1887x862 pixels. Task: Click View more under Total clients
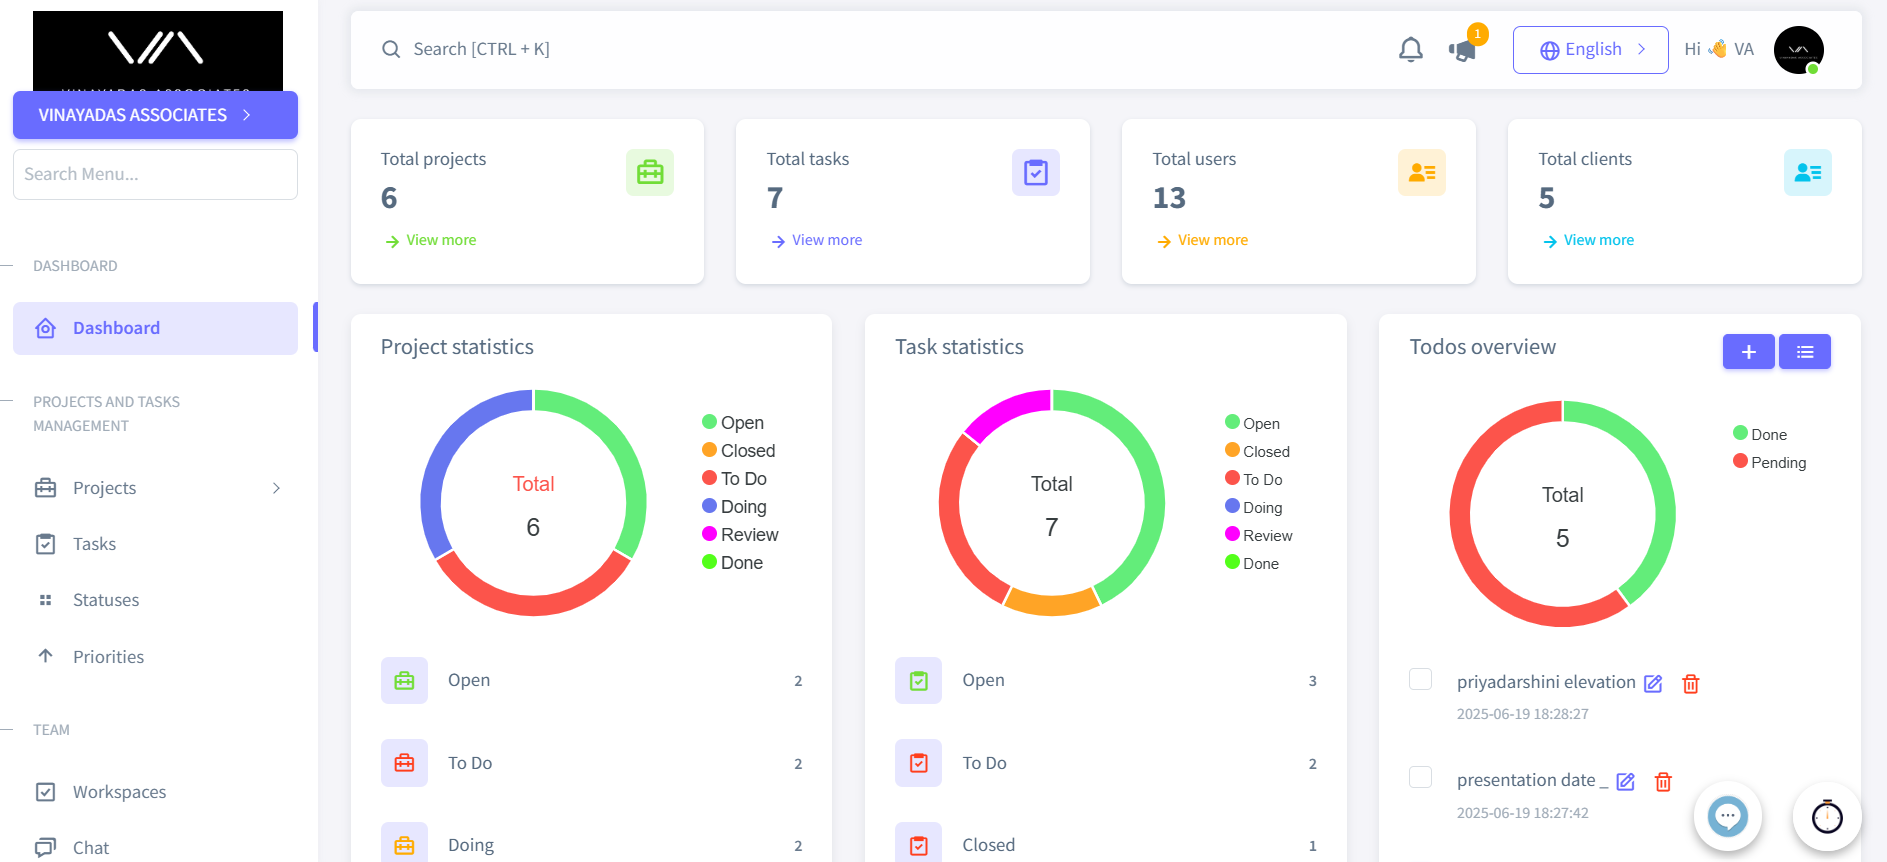(x=1598, y=240)
